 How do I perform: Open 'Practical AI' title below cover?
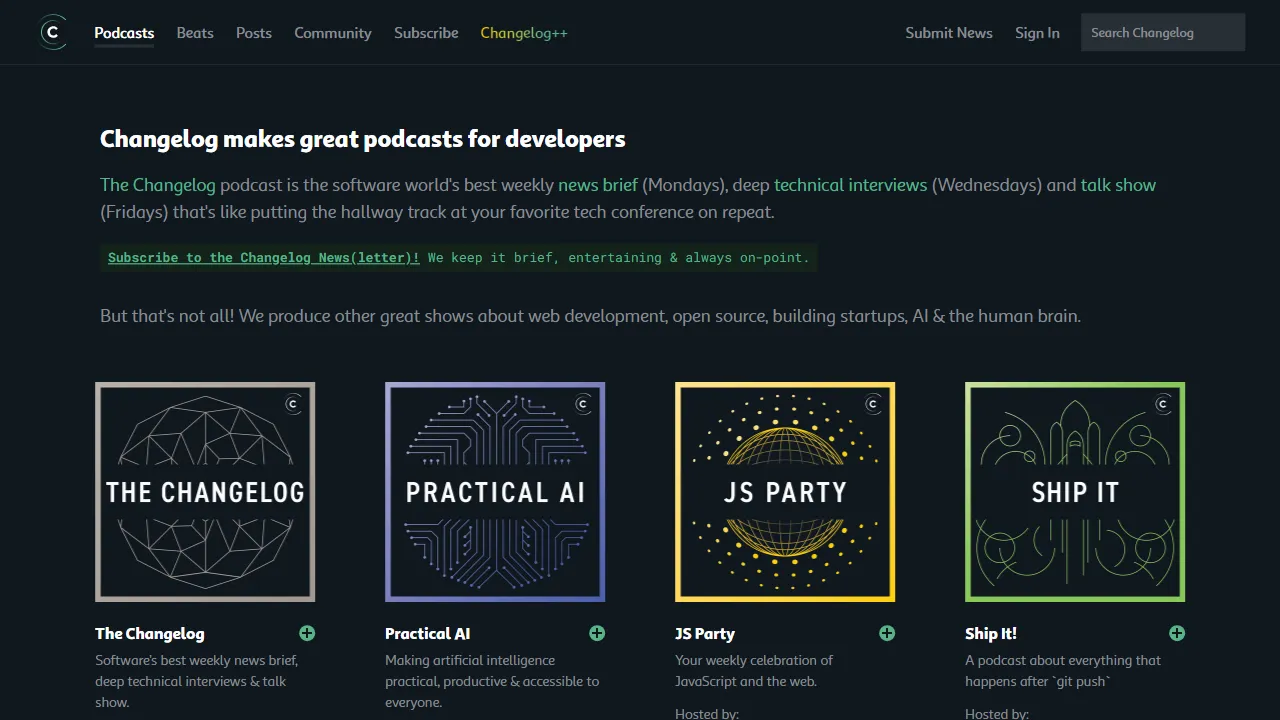point(427,633)
